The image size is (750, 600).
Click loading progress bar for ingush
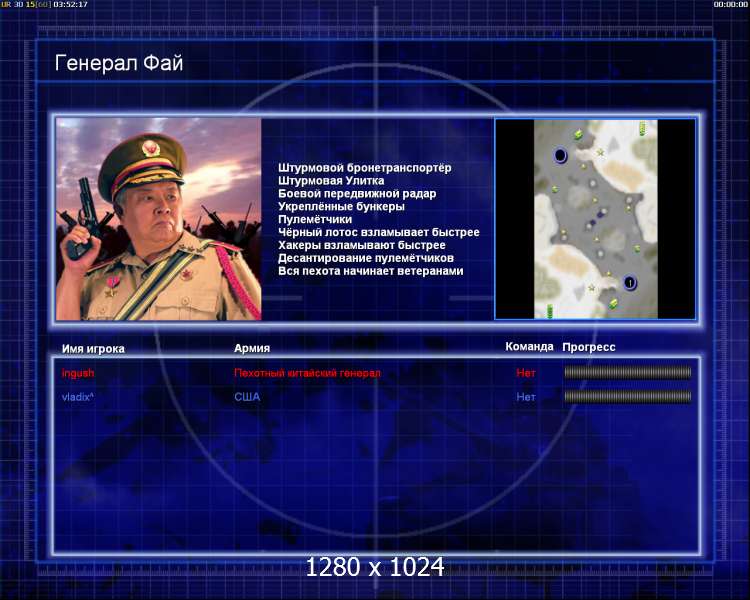(628, 373)
